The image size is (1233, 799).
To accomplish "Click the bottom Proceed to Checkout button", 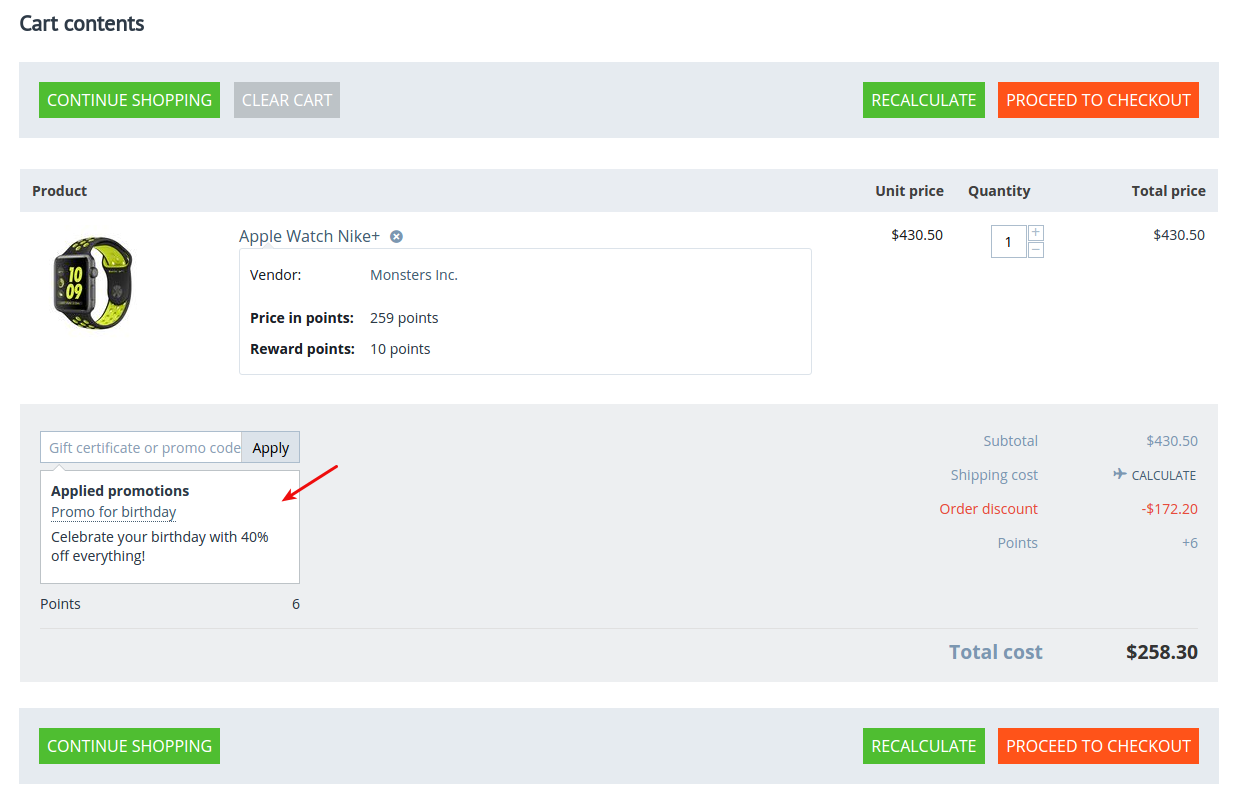I will click(1098, 746).
